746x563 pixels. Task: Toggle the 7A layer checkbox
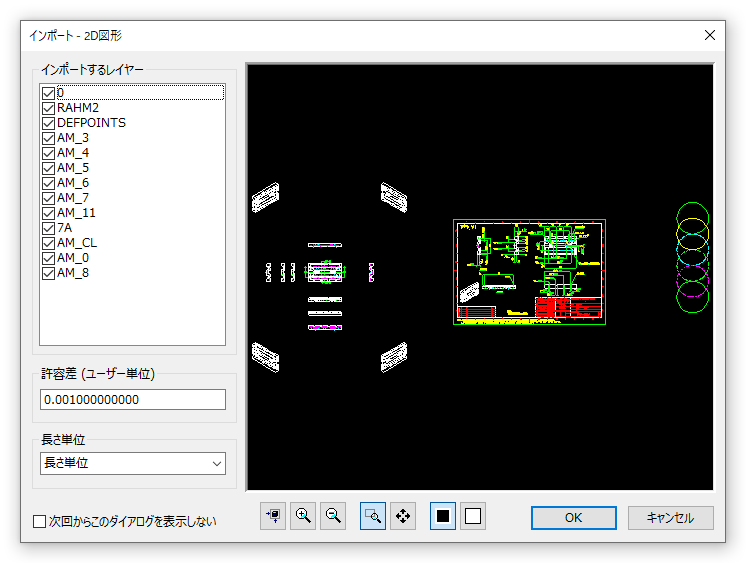[x=48, y=228]
